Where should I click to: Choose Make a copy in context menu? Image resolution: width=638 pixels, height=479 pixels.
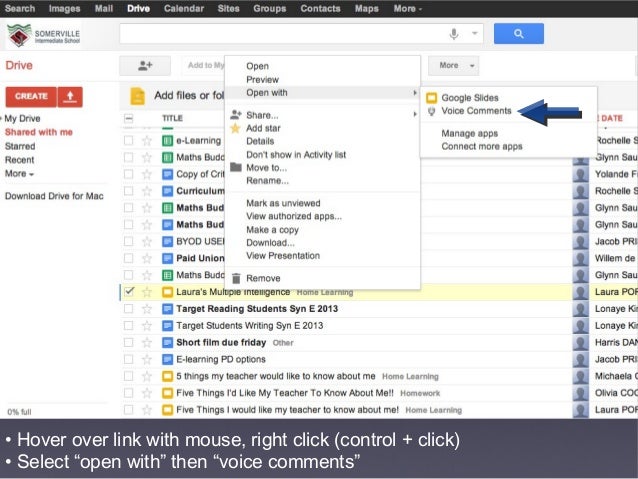pyautogui.click(x=272, y=230)
